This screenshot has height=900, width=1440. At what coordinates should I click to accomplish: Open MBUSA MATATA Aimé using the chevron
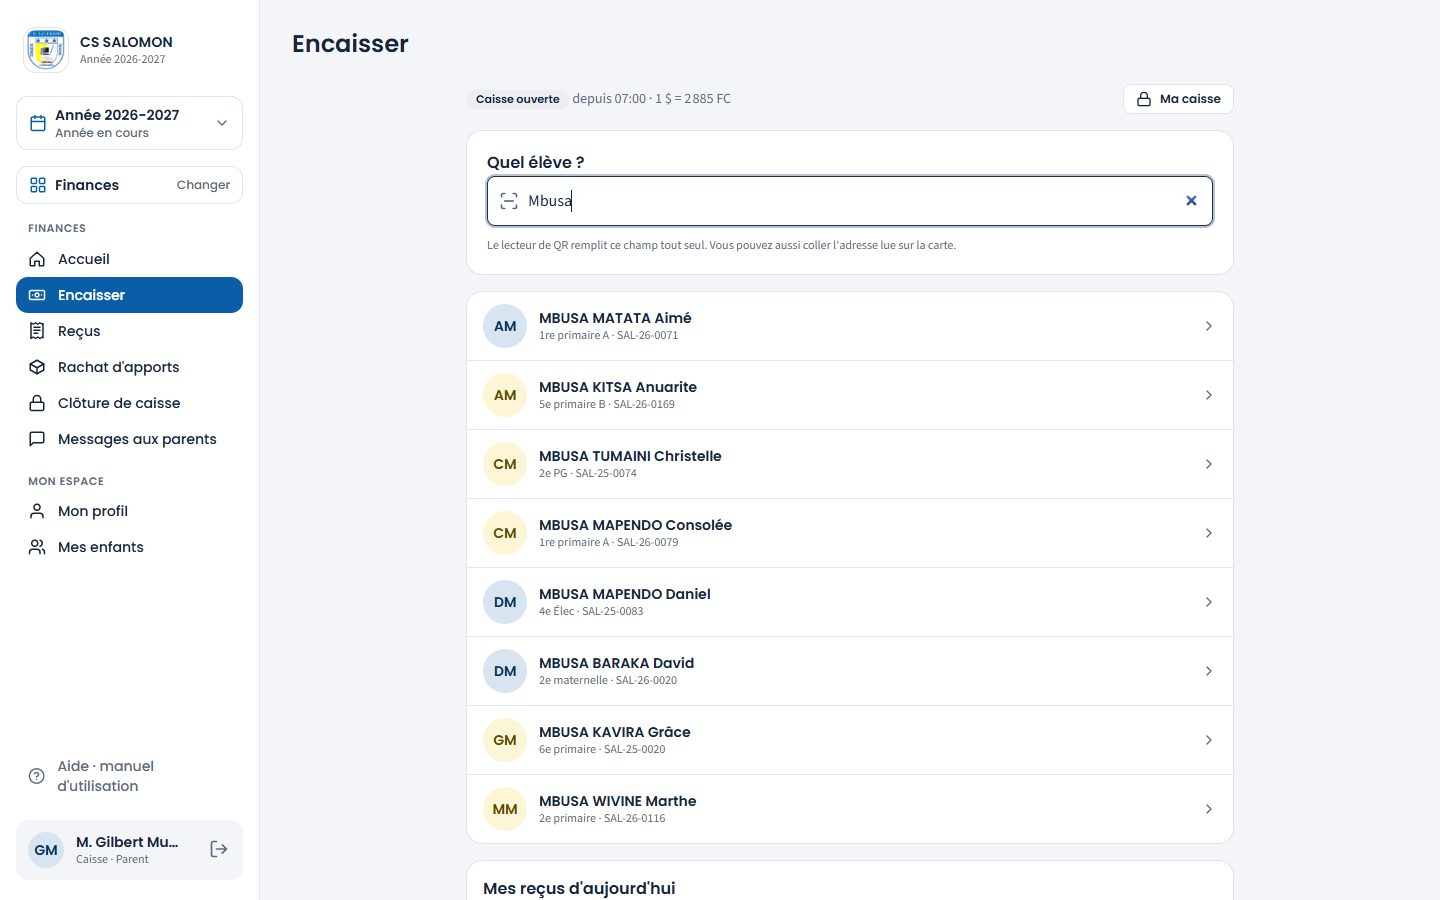click(1209, 326)
